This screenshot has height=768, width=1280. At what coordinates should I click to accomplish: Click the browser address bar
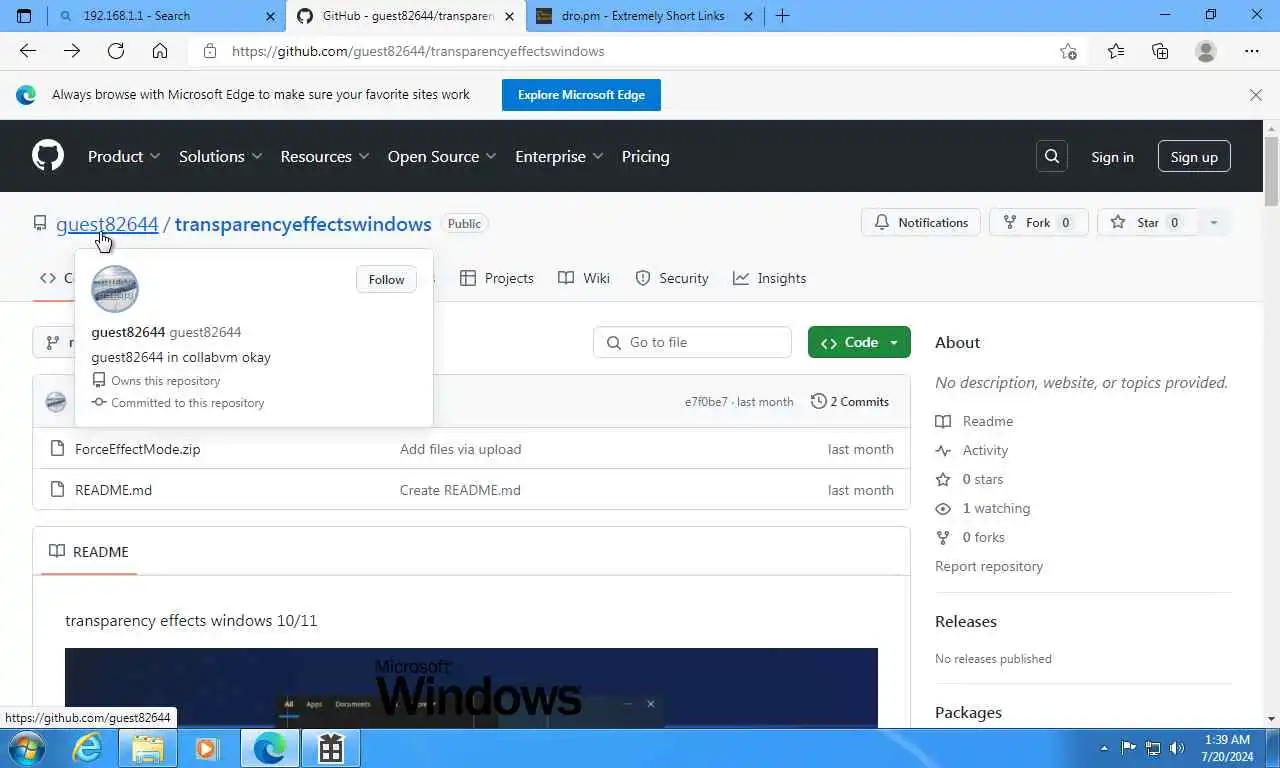[x=620, y=51]
